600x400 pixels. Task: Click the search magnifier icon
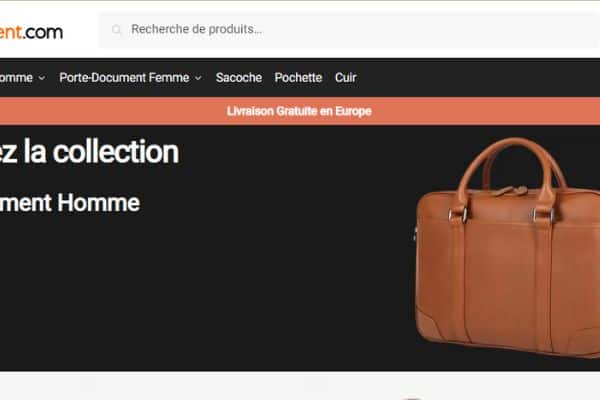coord(116,29)
